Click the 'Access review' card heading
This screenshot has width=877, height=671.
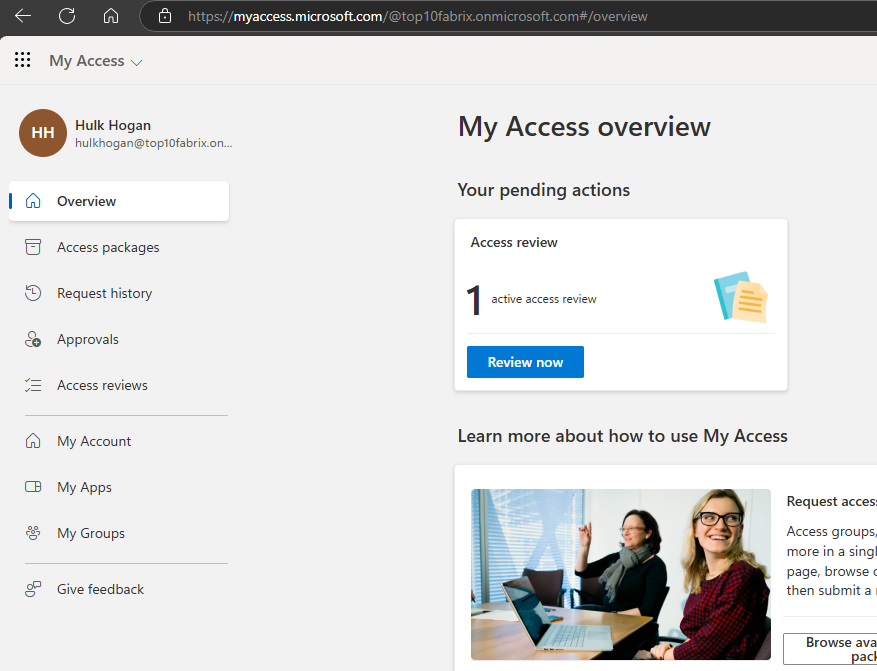[514, 242]
